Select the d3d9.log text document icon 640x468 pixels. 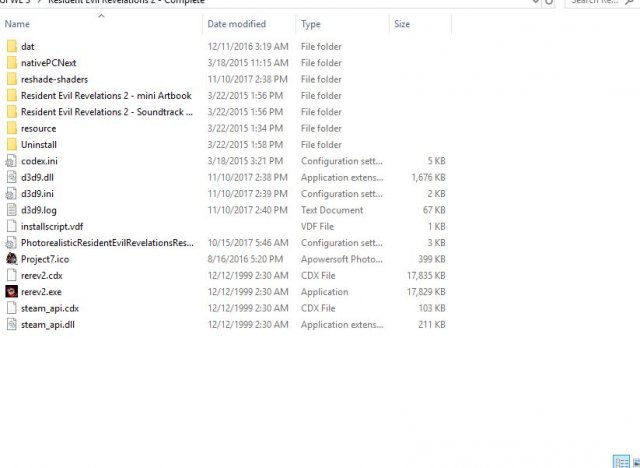[11, 210]
